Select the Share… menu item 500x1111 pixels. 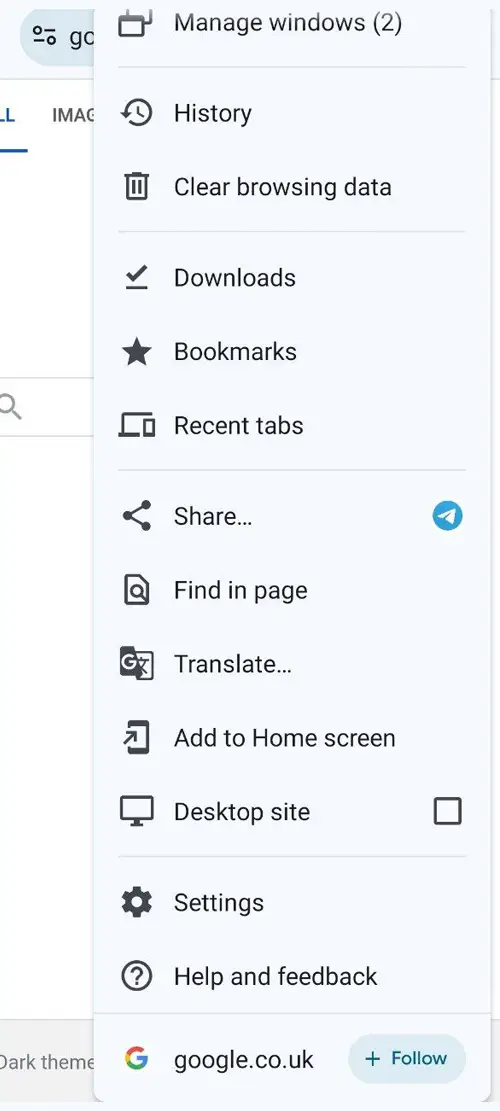[x=292, y=517]
